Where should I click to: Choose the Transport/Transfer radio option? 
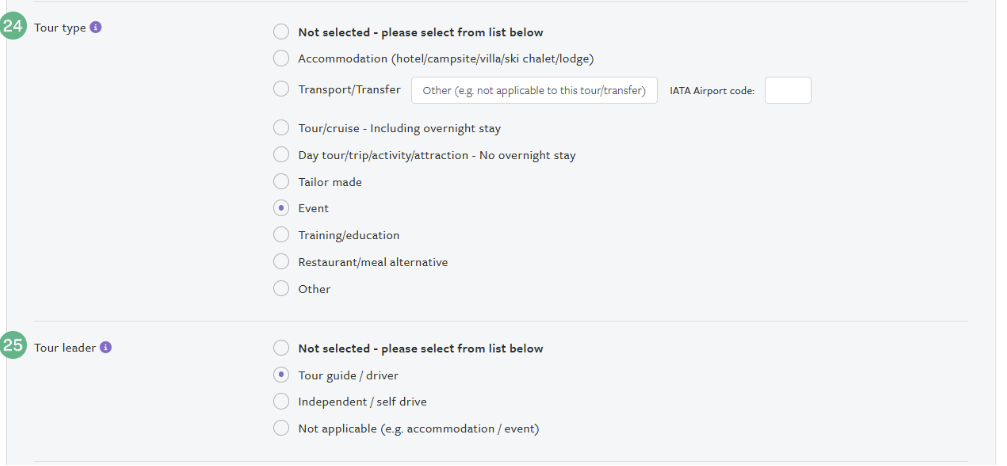(x=281, y=89)
